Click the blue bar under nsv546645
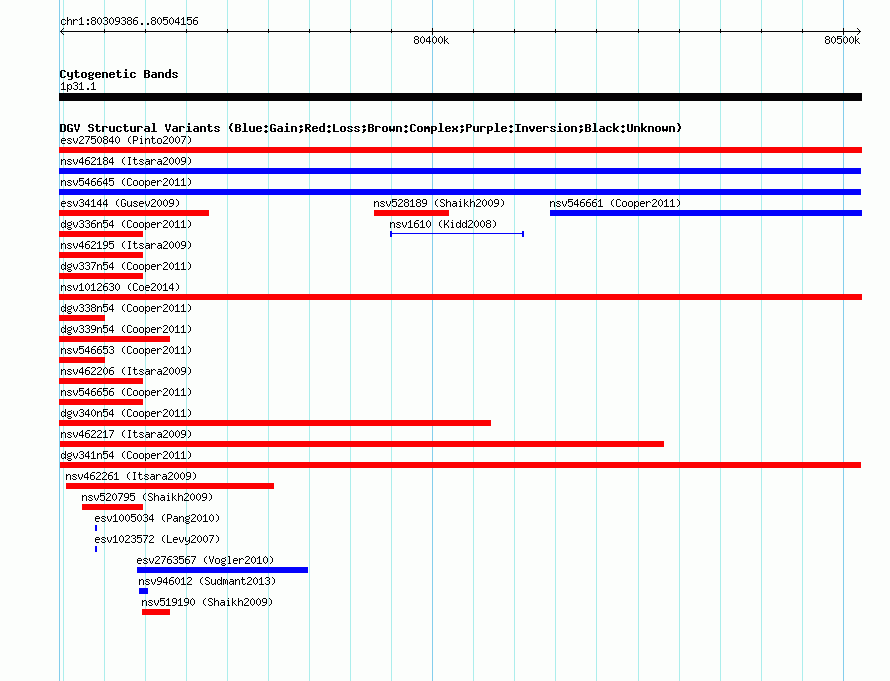 [460, 192]
